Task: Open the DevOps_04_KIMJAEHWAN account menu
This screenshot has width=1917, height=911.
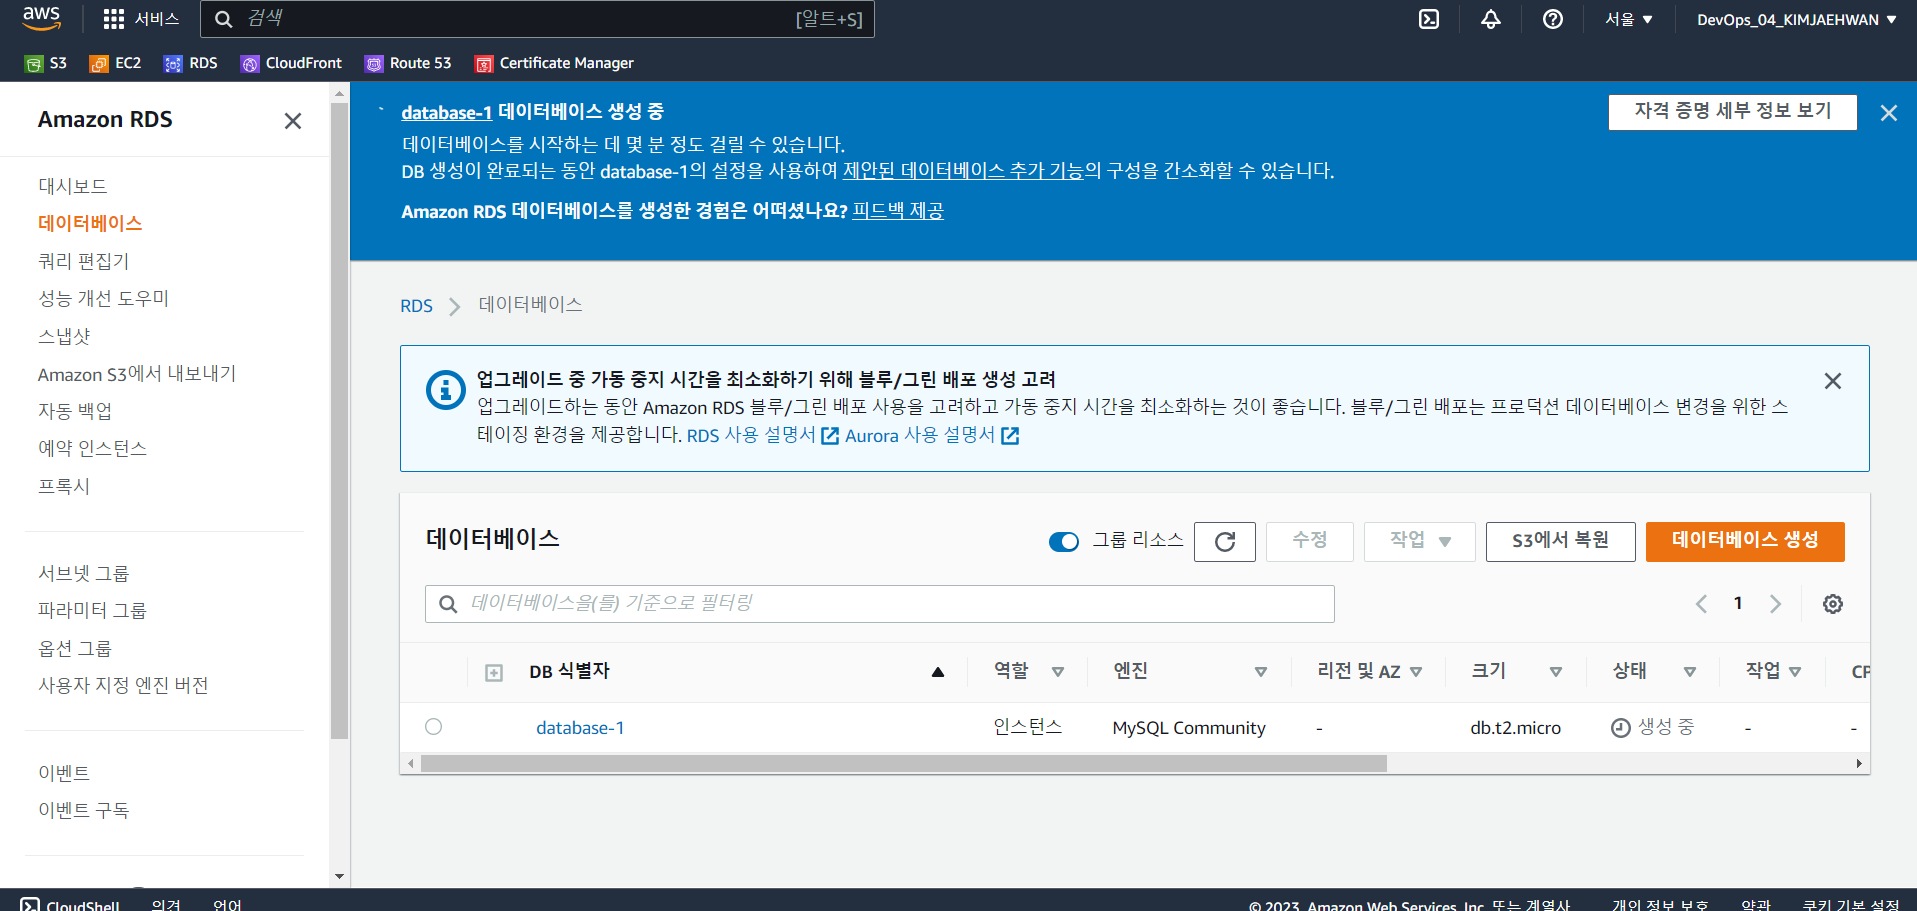Action: (1797, 19)
